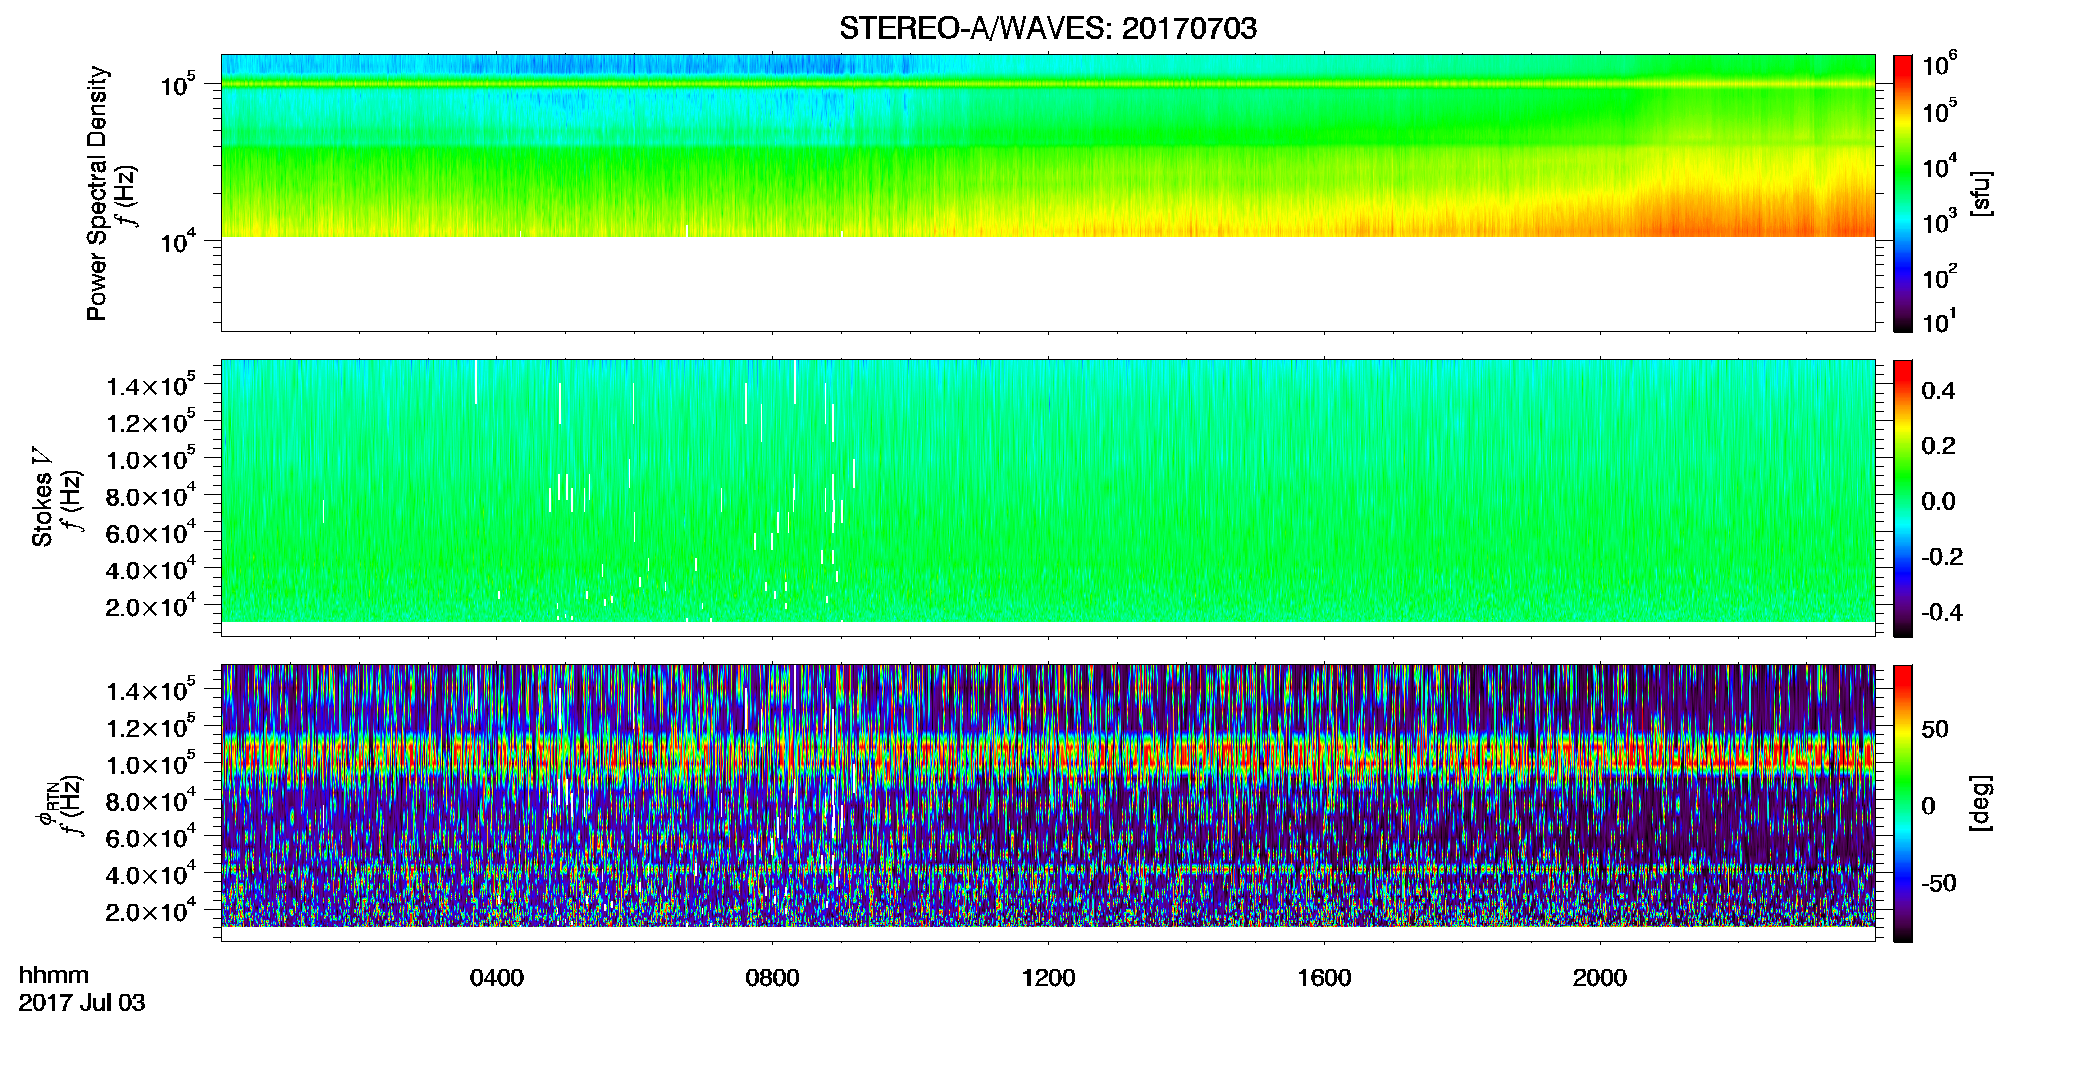Click the 1200 time axis label

(x=1048, y=978)
